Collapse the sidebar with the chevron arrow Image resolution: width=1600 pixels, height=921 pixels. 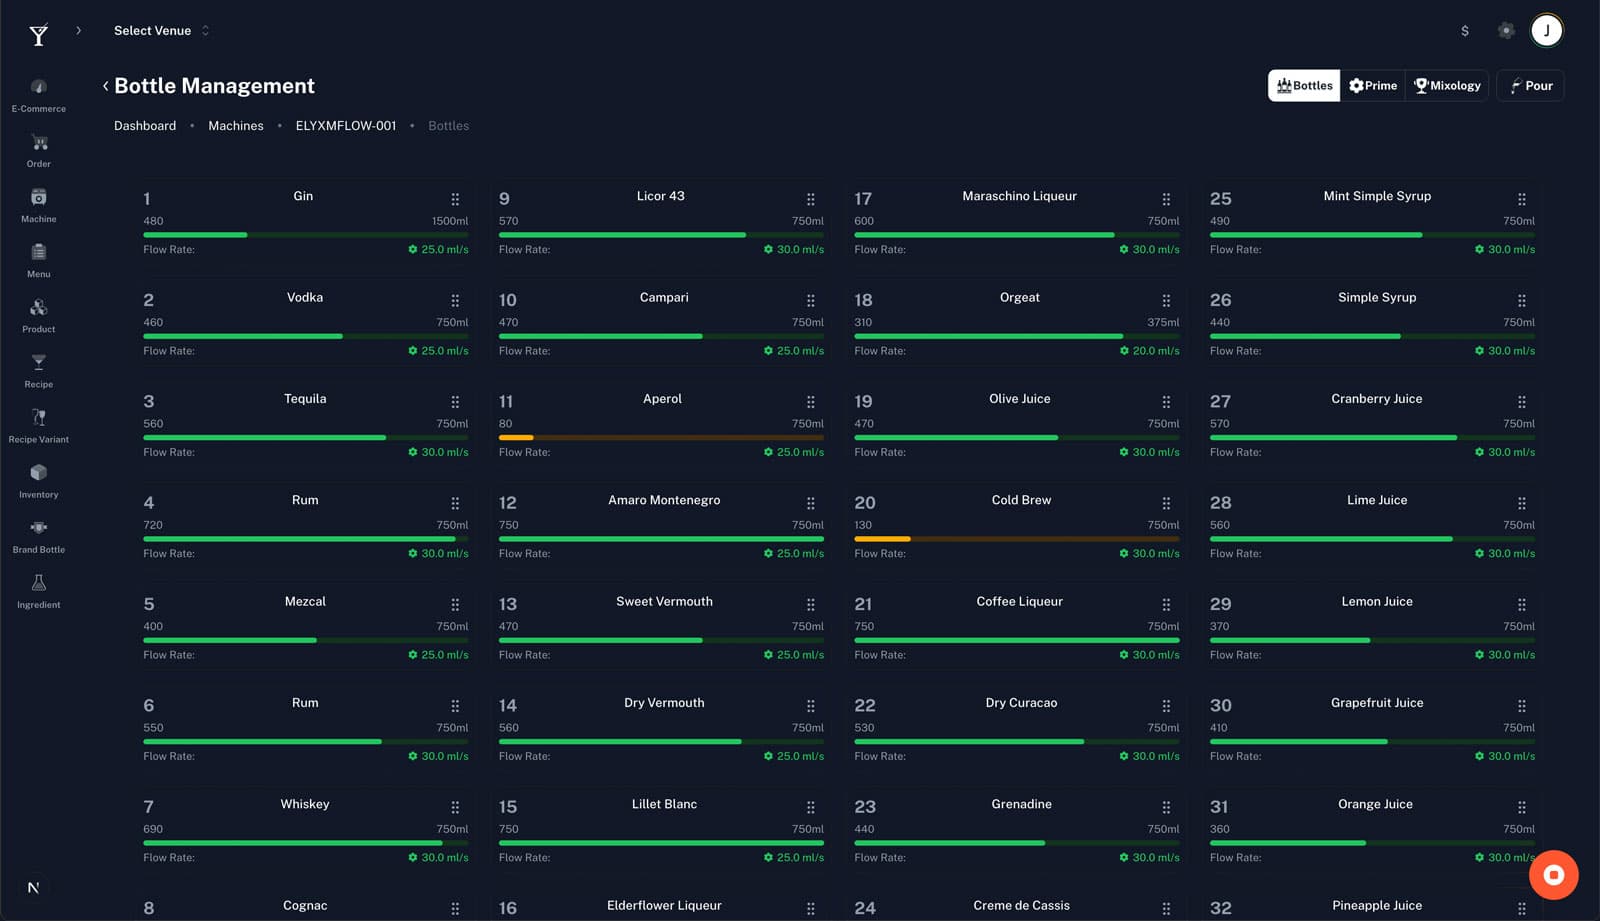(78, 30)
